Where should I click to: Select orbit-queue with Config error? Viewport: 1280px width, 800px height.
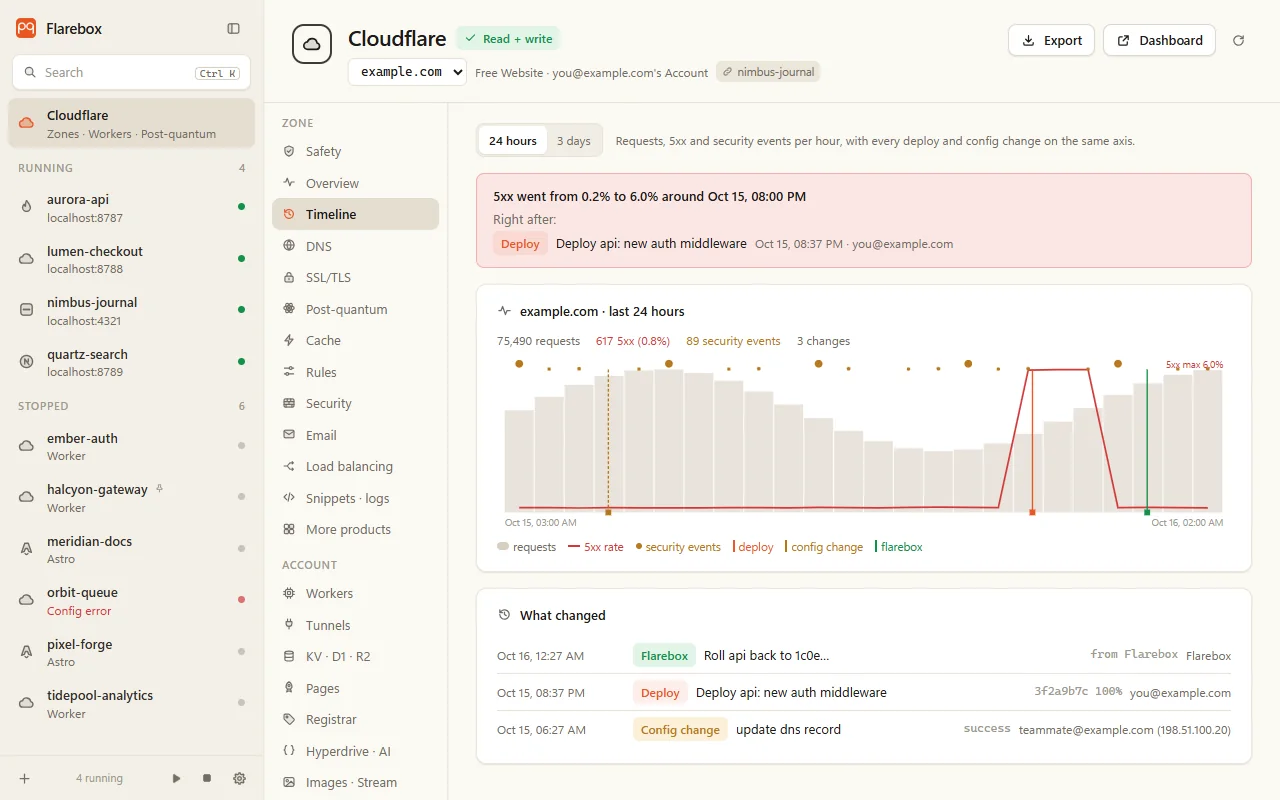132,601
